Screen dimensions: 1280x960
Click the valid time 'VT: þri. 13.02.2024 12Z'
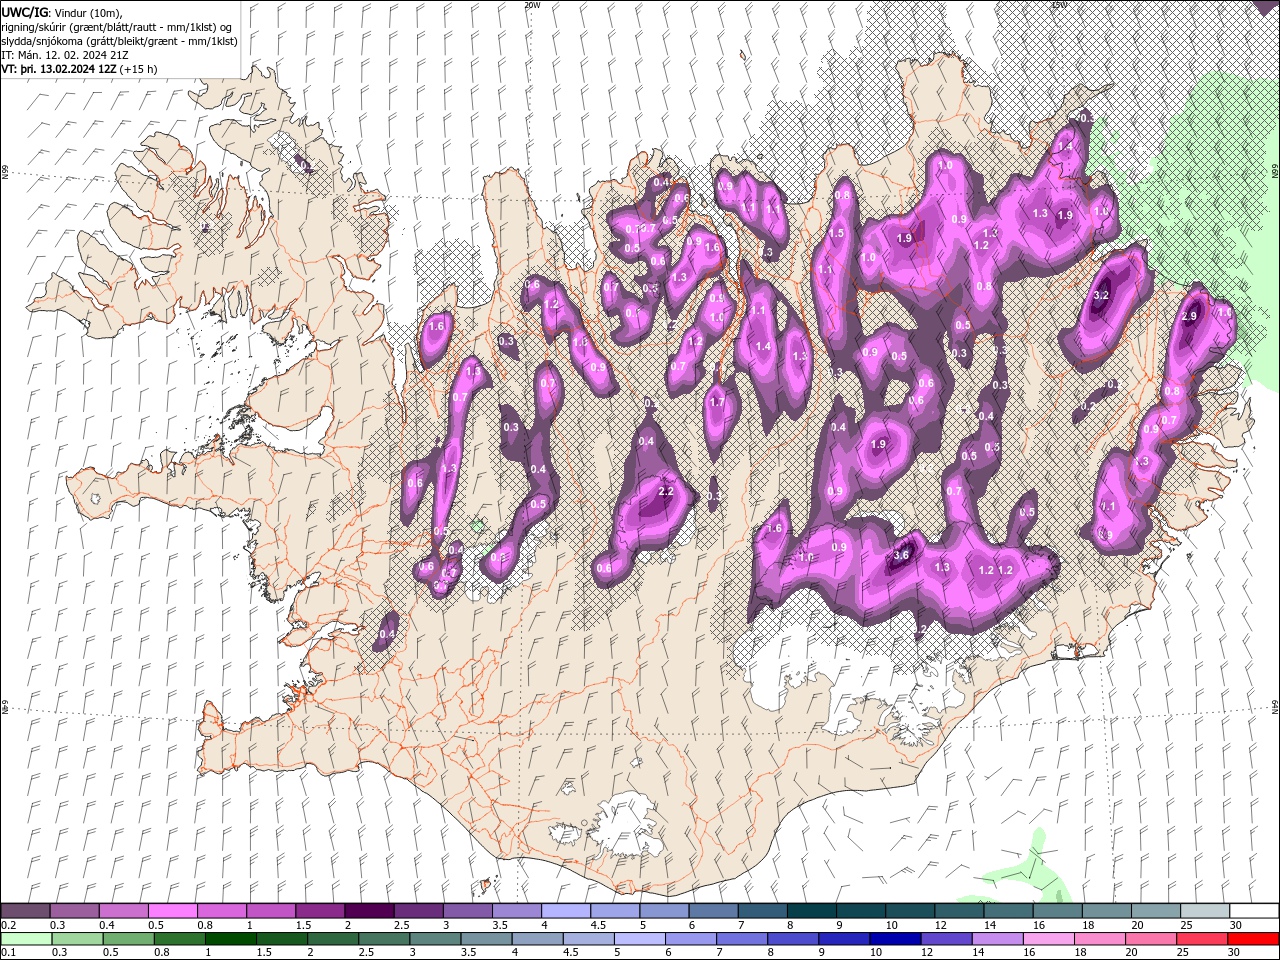pos(59,69)
